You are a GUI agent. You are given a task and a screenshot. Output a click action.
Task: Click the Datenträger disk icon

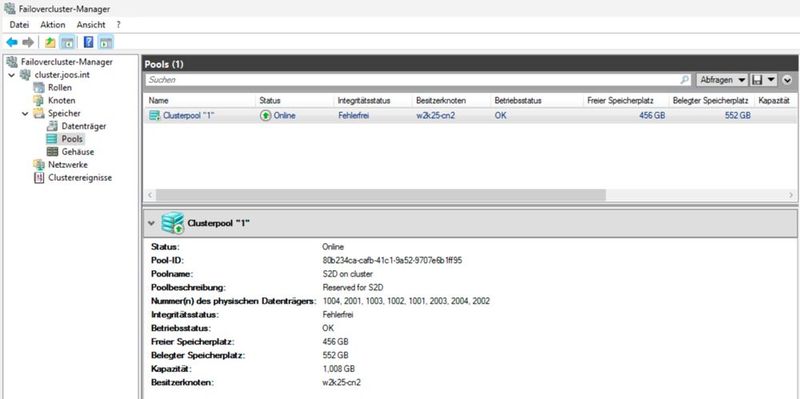(x=52, y=126)
